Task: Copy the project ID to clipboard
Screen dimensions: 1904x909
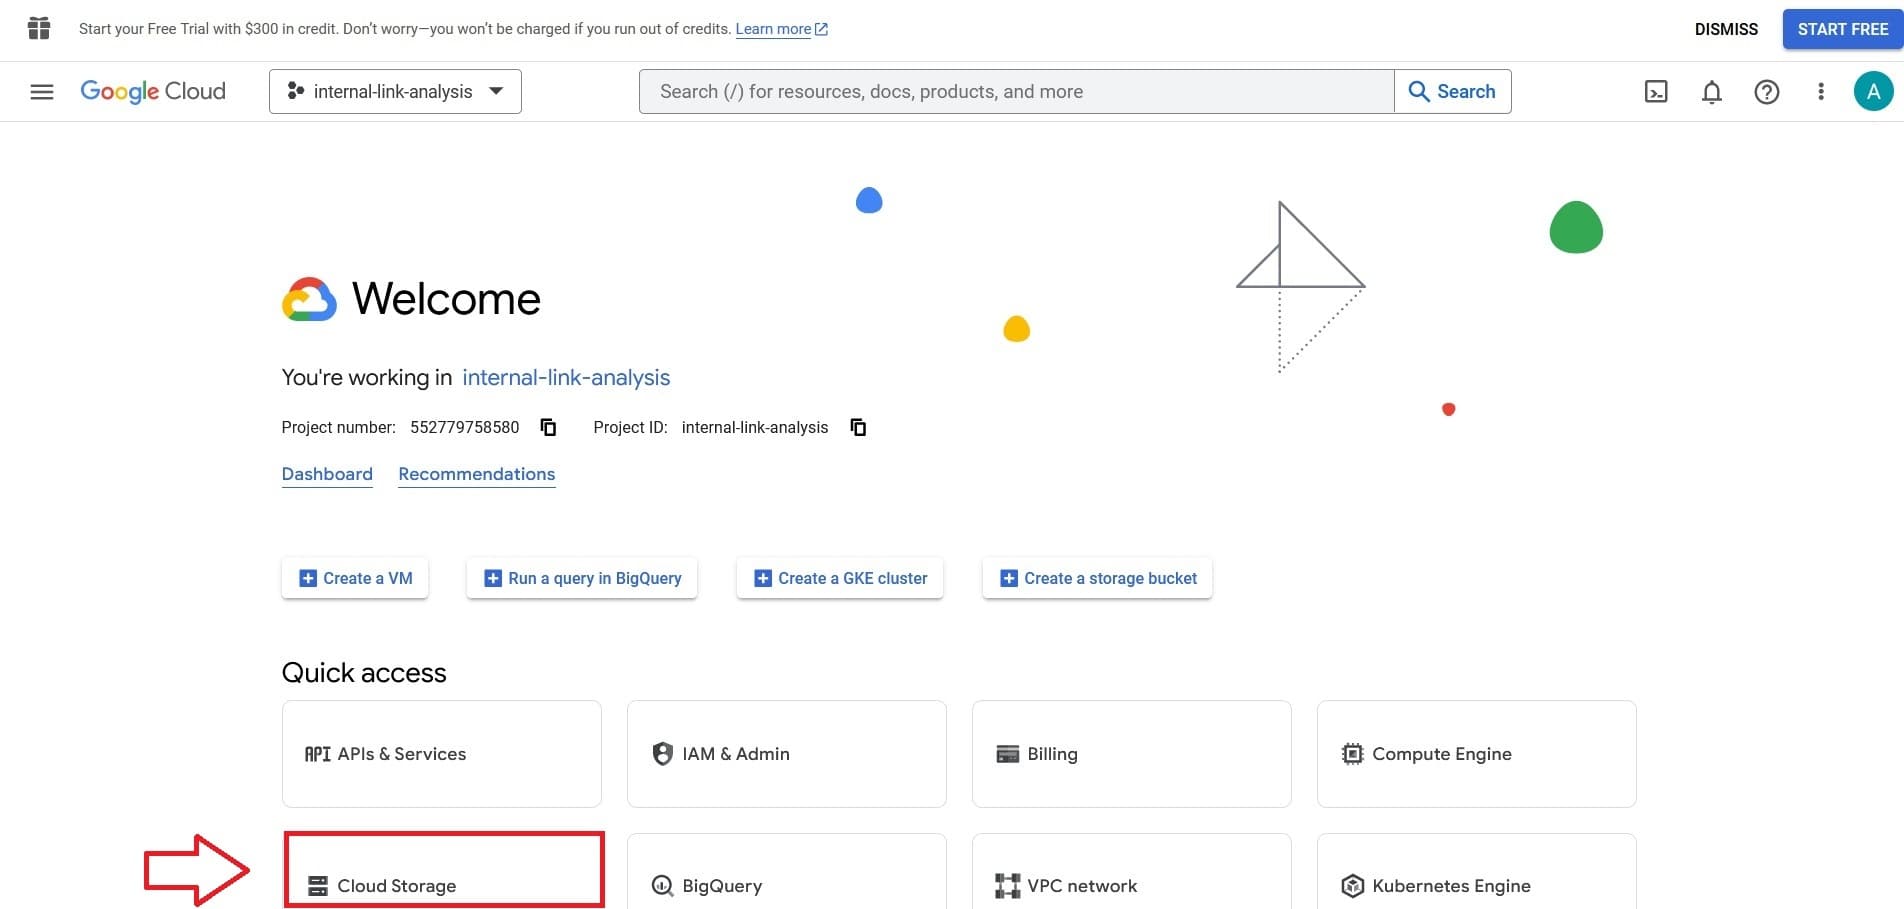Action: tap(858, 427)
